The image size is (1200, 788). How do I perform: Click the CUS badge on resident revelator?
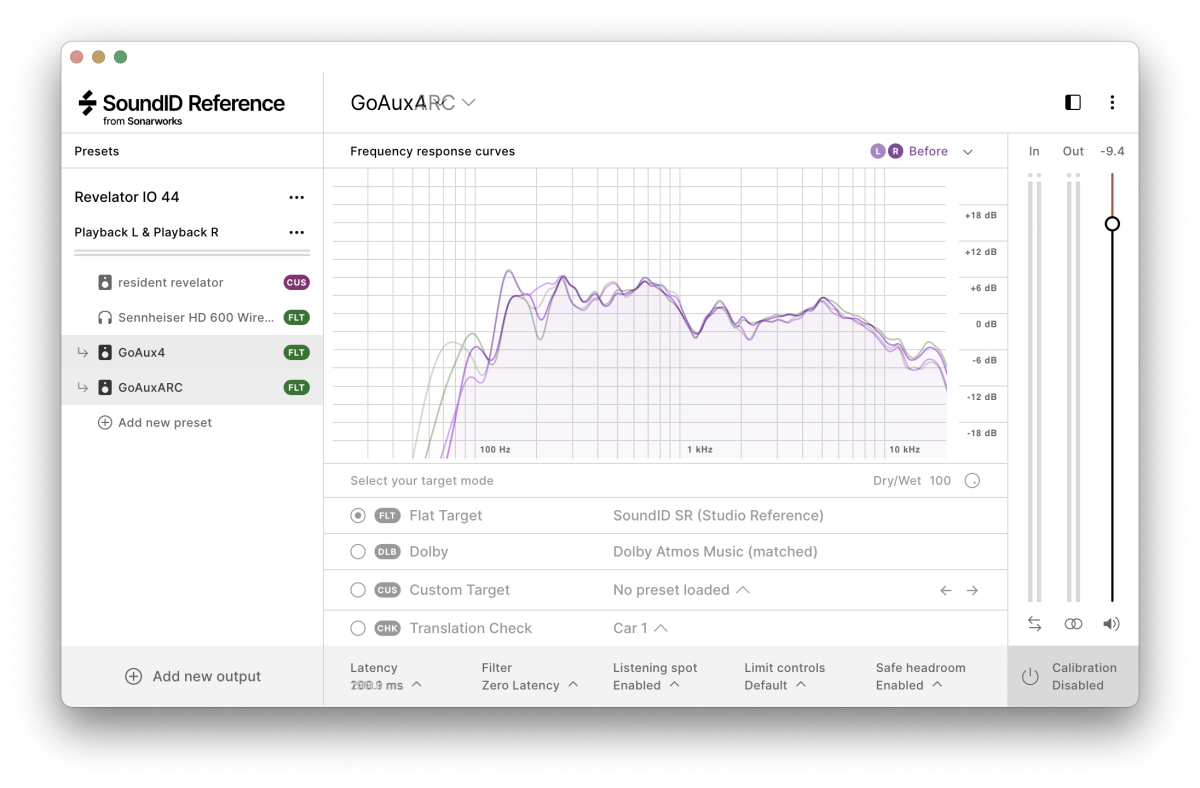click(296, 282)
